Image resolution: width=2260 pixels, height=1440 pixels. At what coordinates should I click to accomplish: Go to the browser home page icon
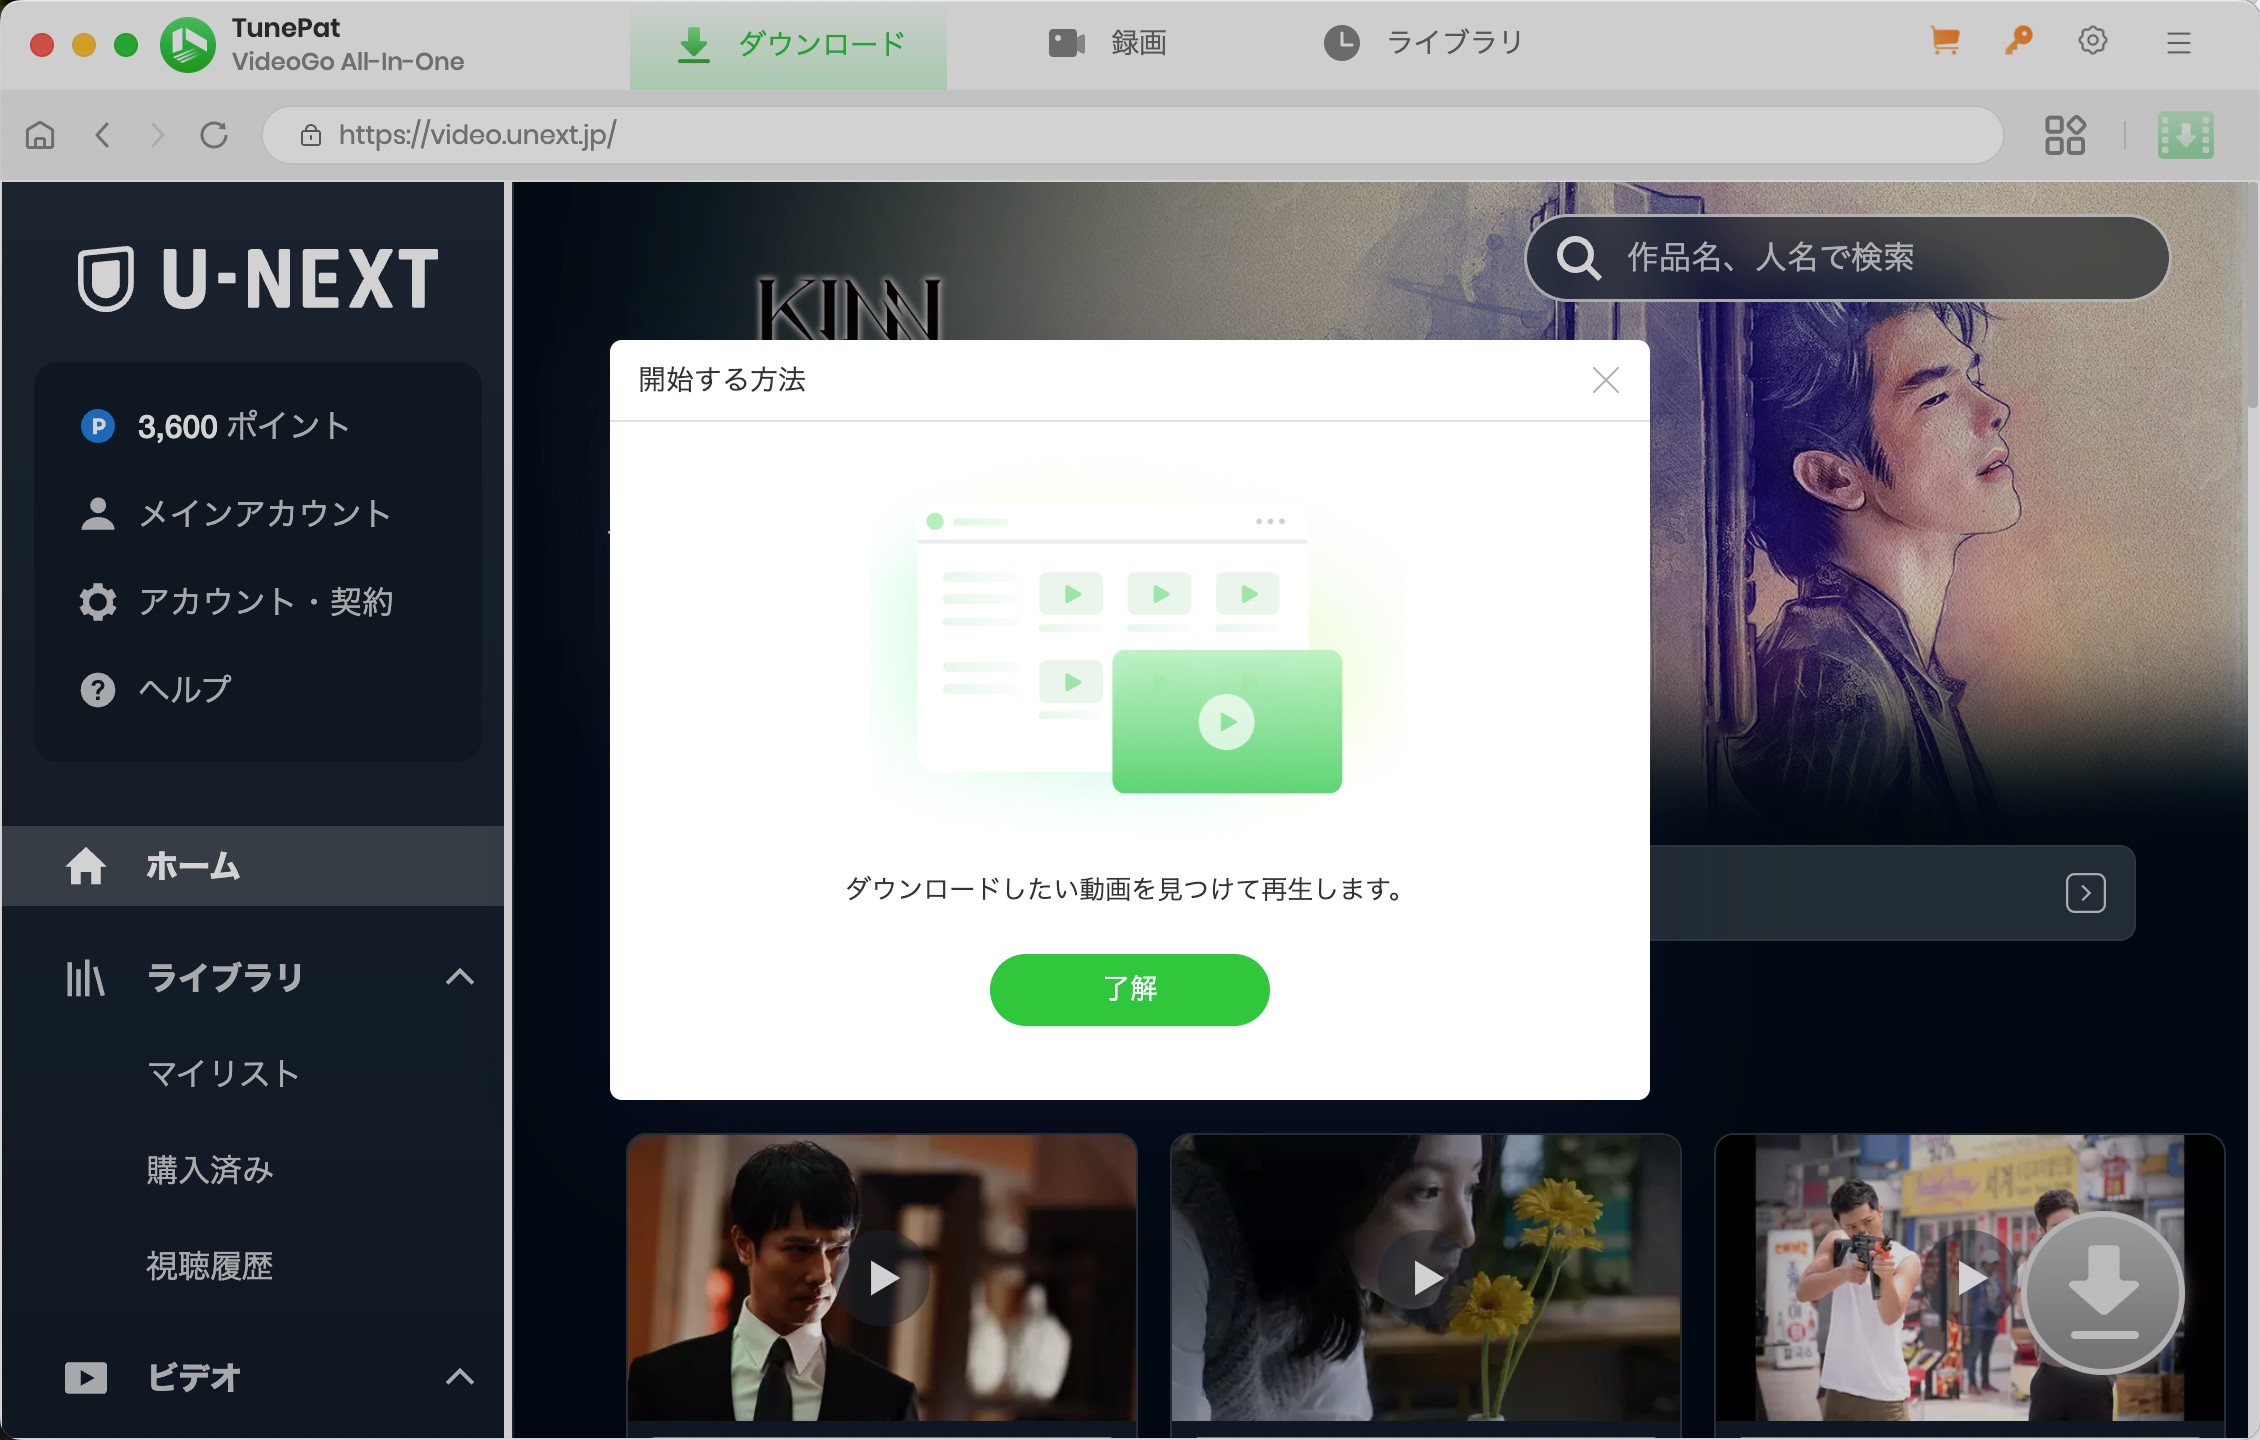40,135
